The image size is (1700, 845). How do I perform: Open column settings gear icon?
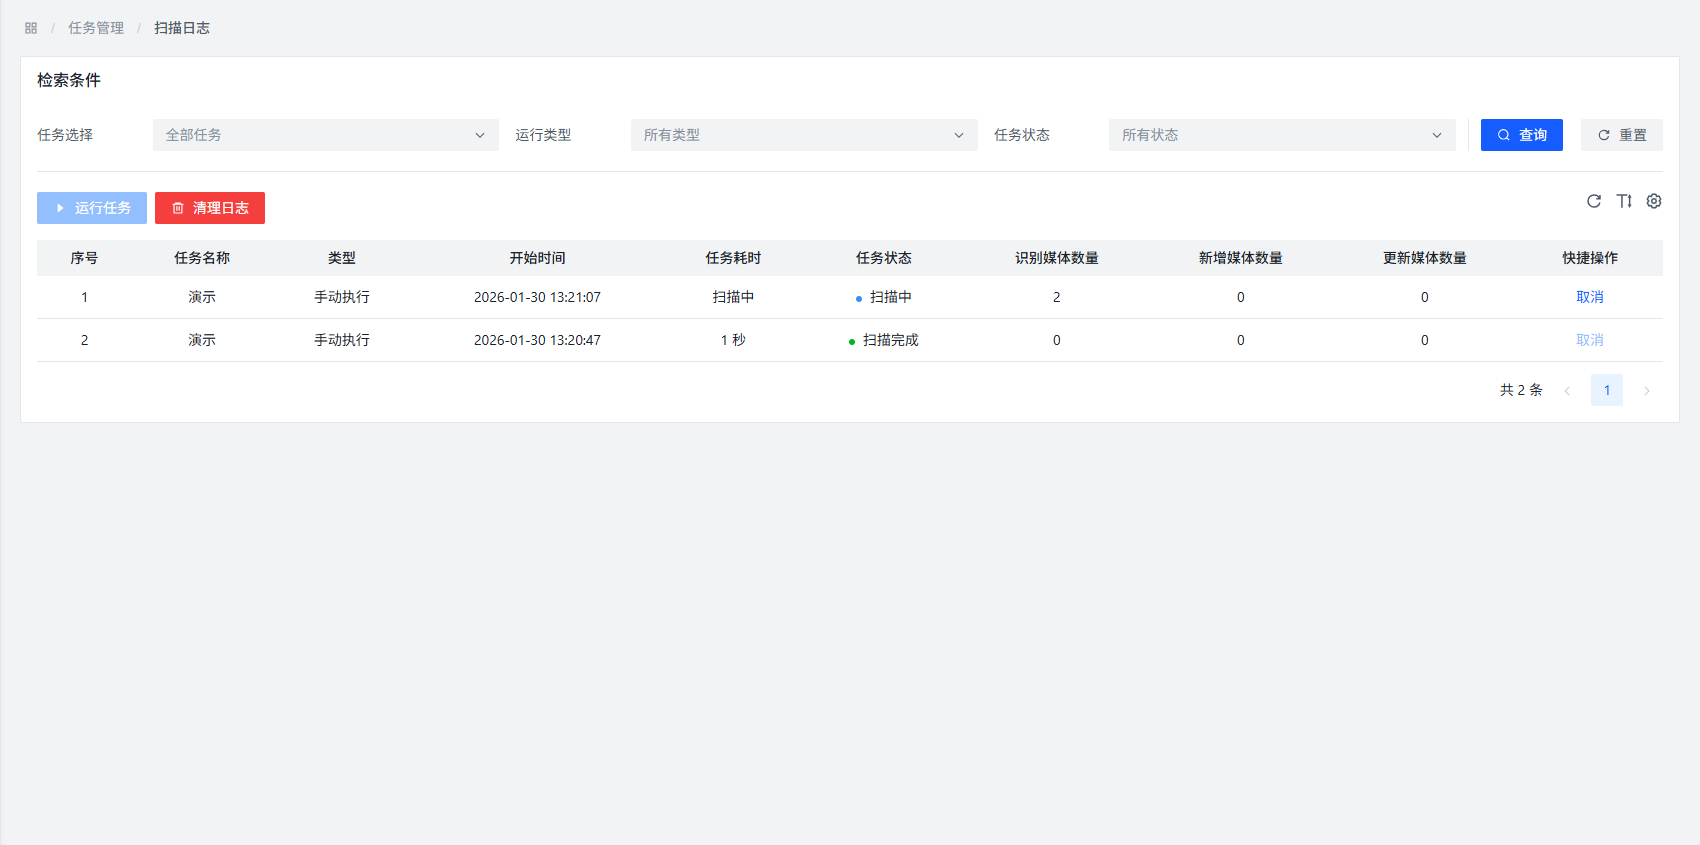(1654, 201)
